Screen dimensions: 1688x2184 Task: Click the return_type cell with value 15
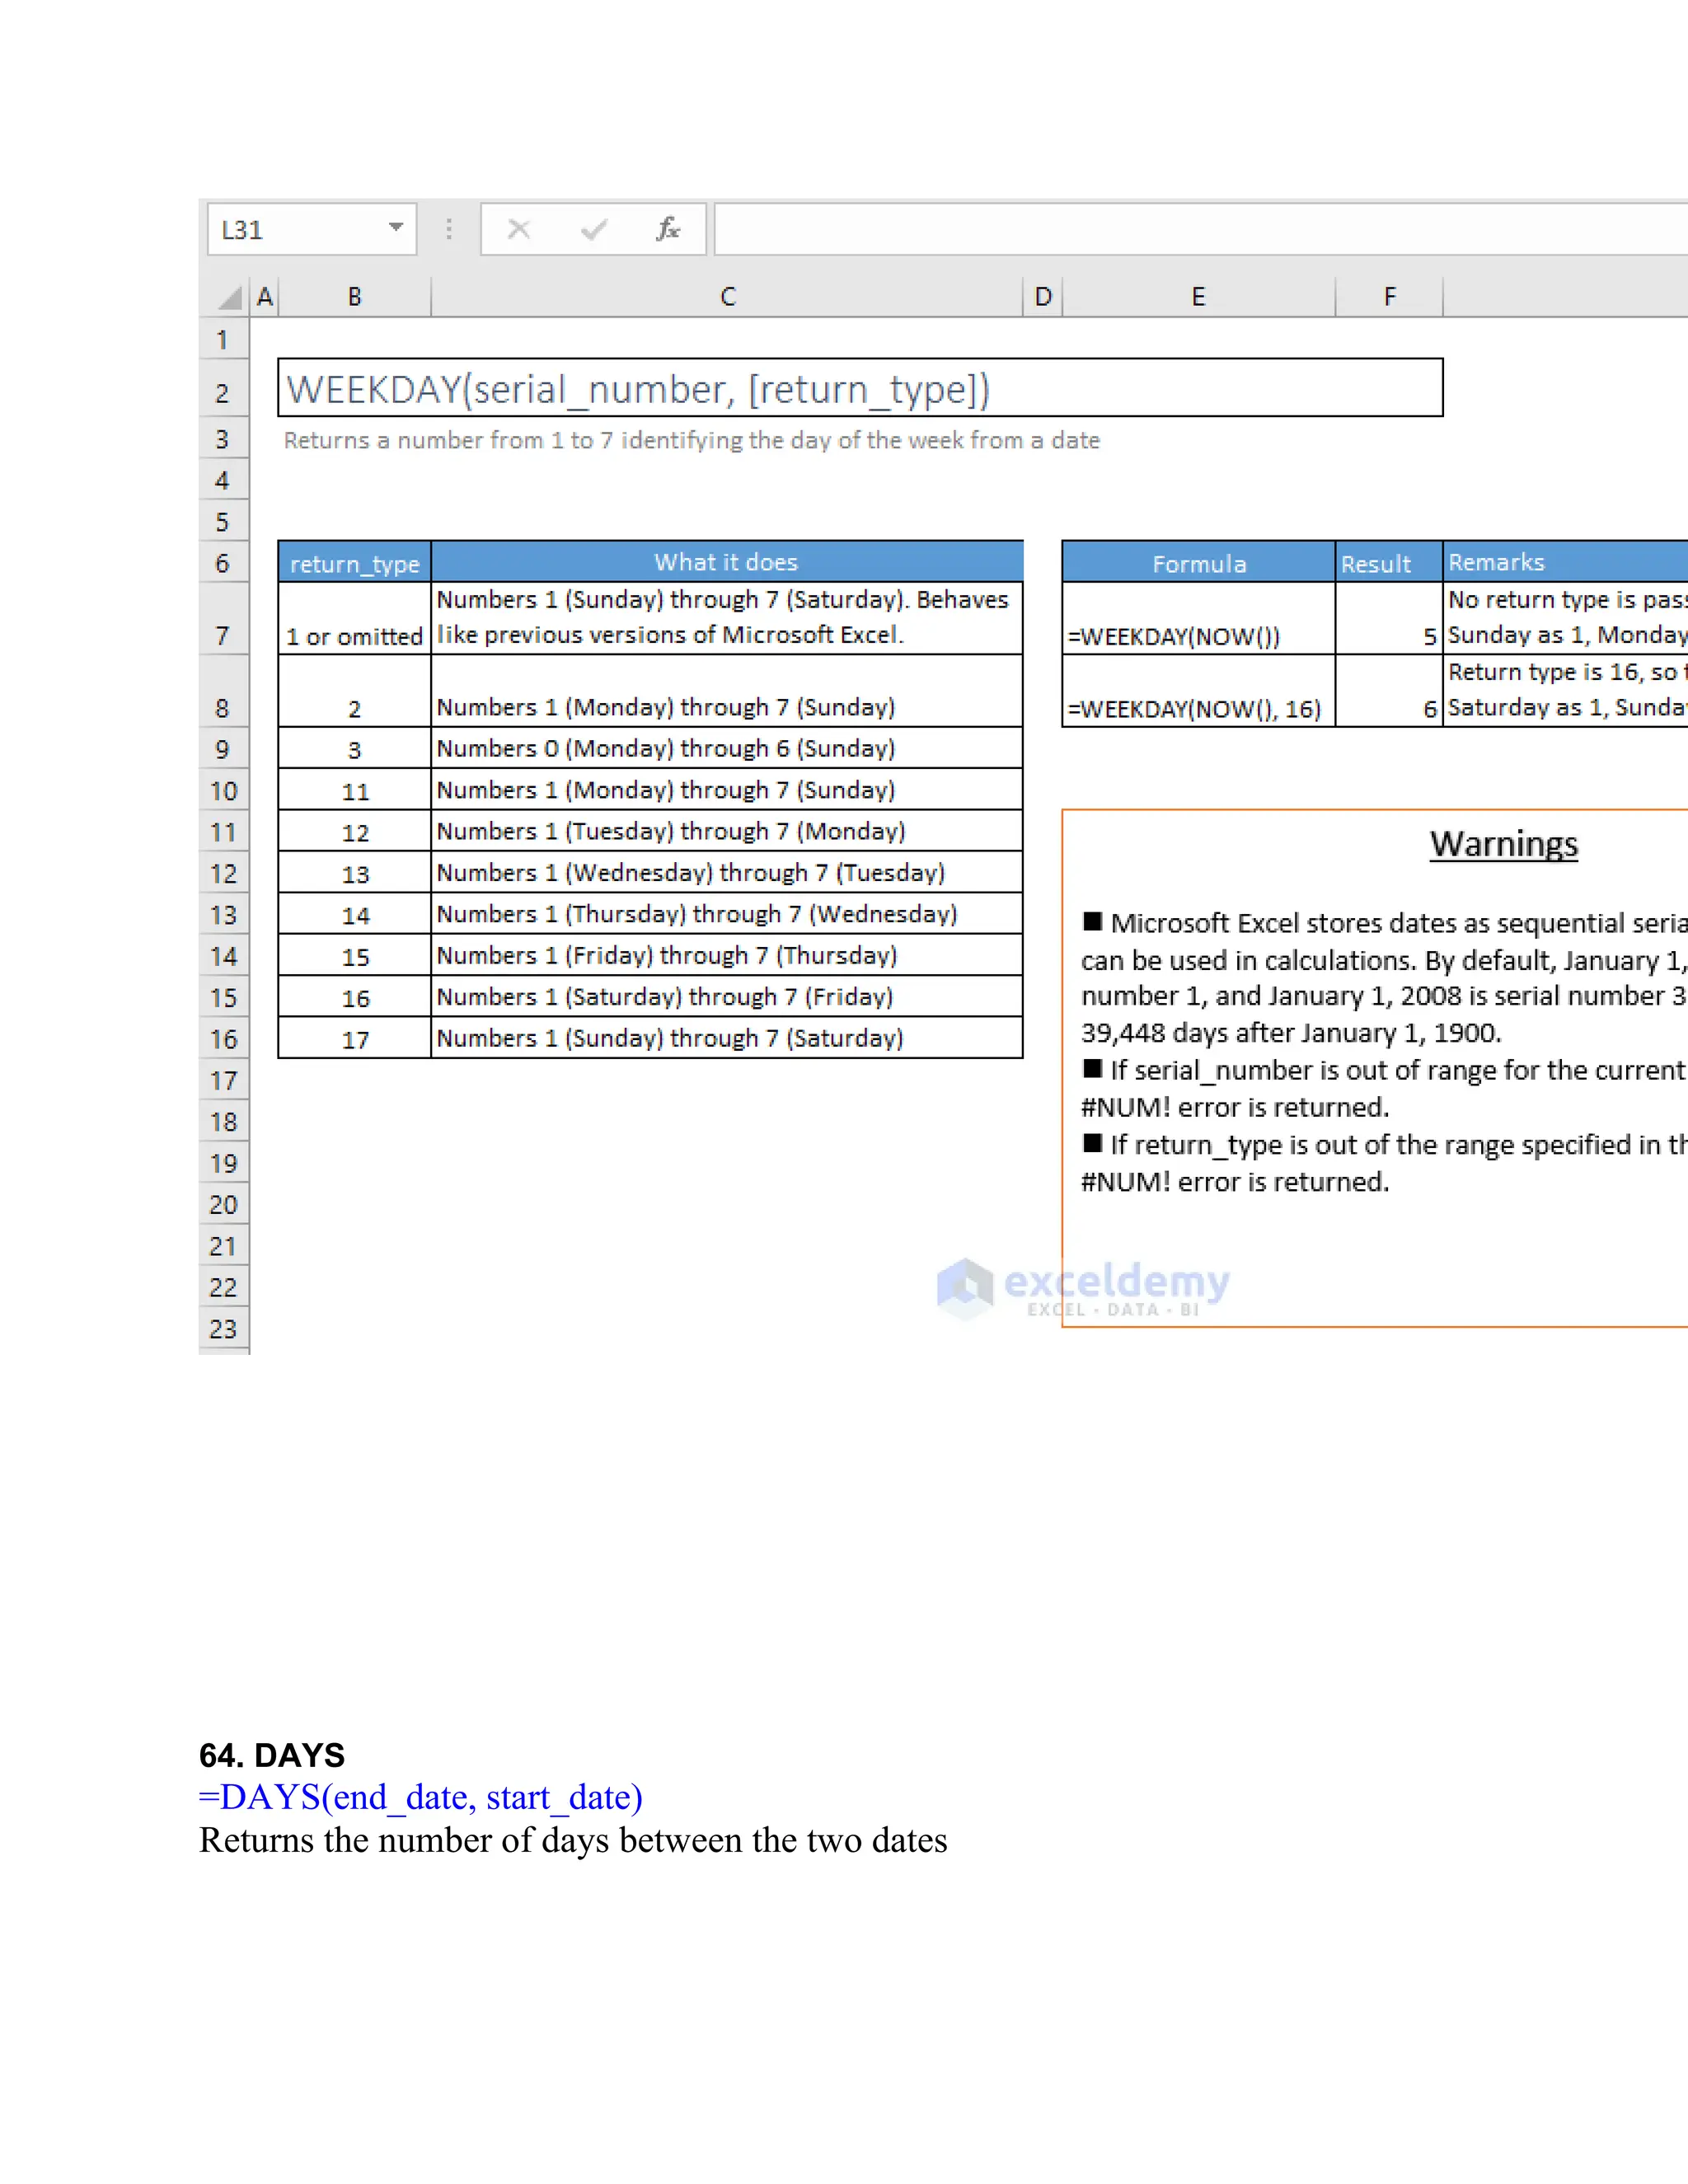354,956
